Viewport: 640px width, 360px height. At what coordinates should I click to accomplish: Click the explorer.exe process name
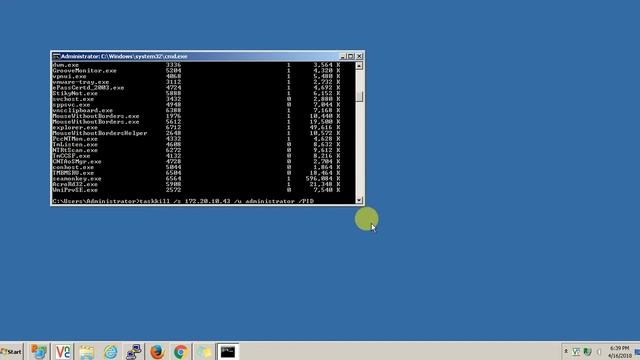[x=75, y=128]
